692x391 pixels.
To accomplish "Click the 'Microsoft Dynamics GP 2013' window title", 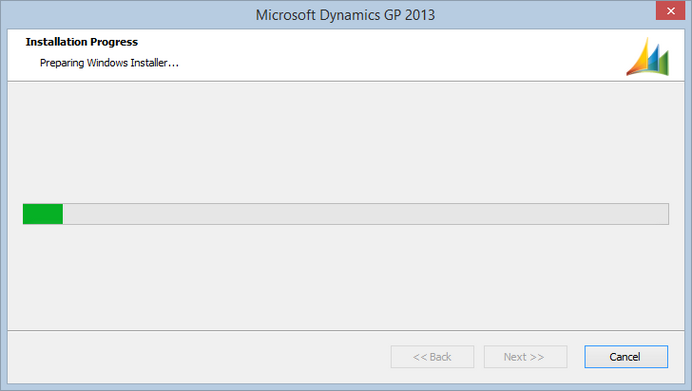I will [345, 15].
